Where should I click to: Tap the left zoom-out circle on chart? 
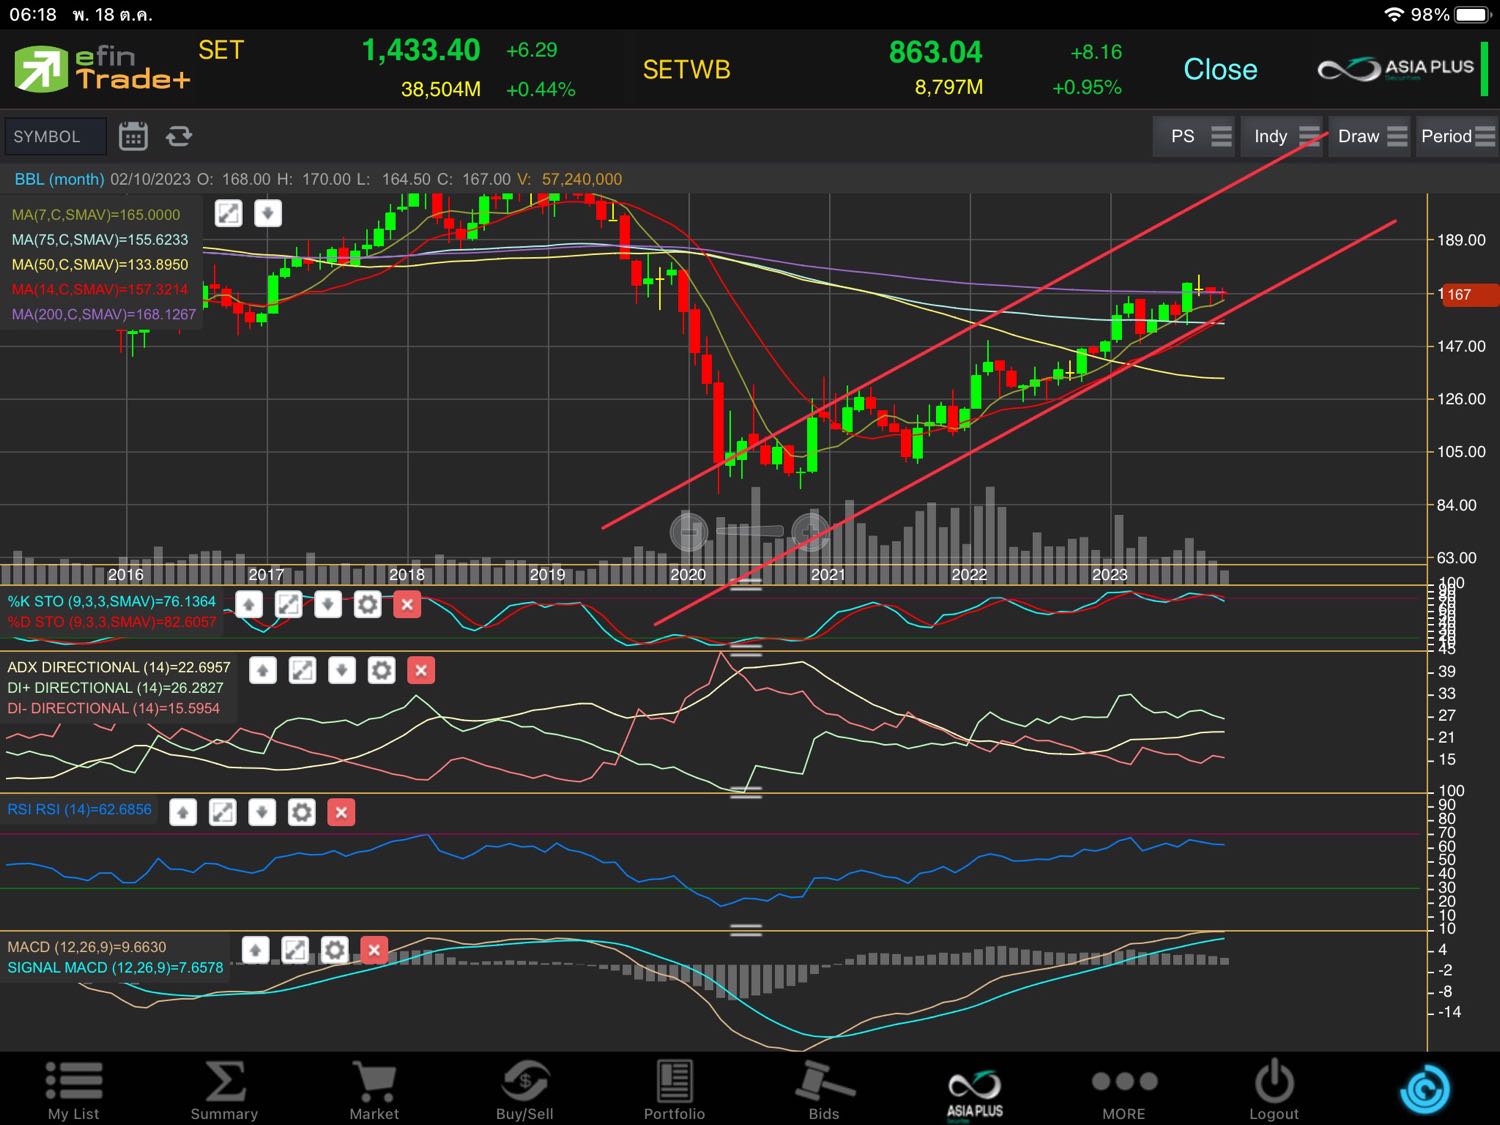(x=688, y=531)
